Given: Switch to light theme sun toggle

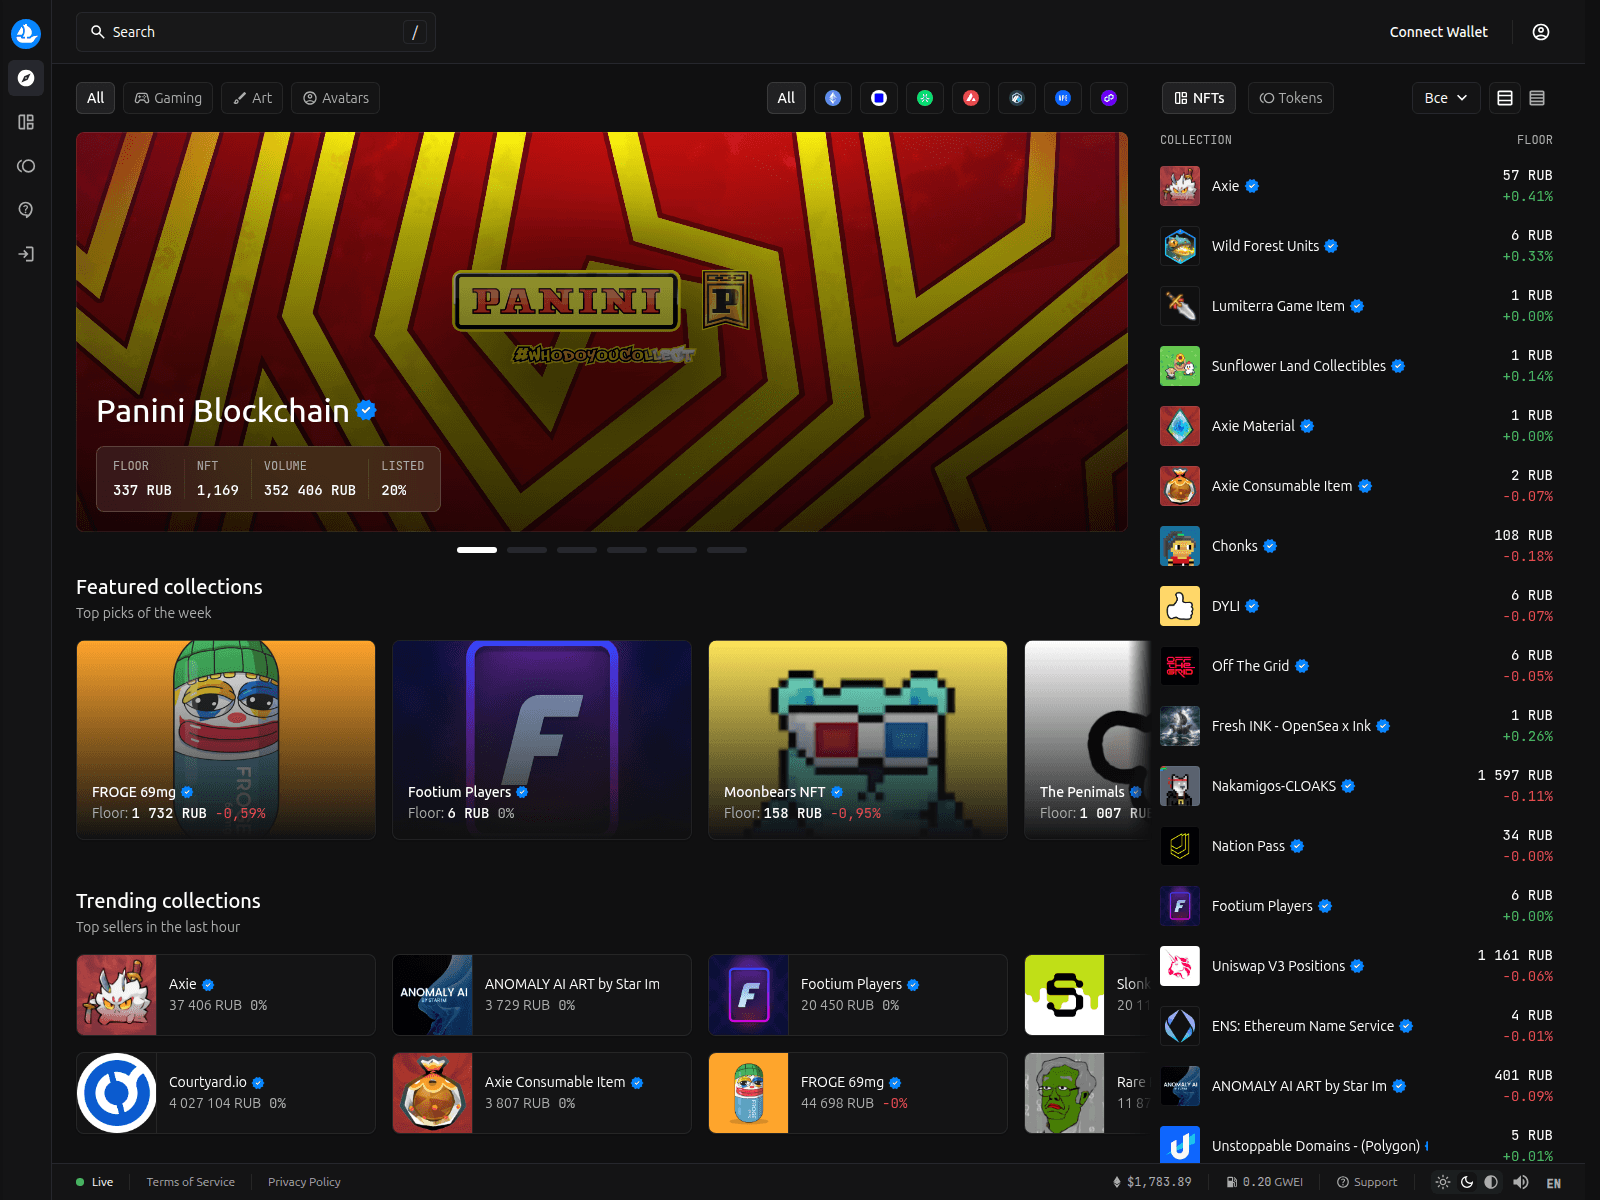Looking at the screenshot, I should point(1443,1182).
